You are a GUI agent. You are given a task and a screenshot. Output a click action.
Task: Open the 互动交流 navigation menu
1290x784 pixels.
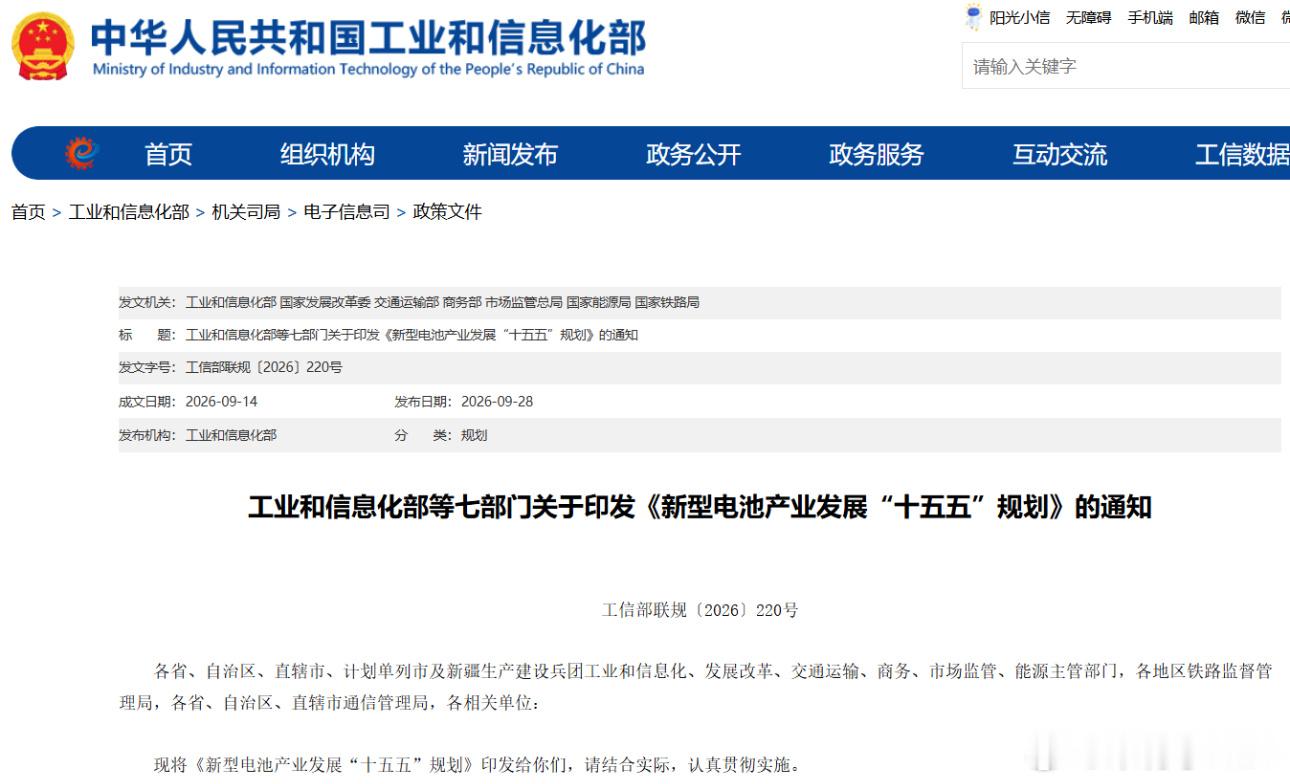(x=1060, y=154)
